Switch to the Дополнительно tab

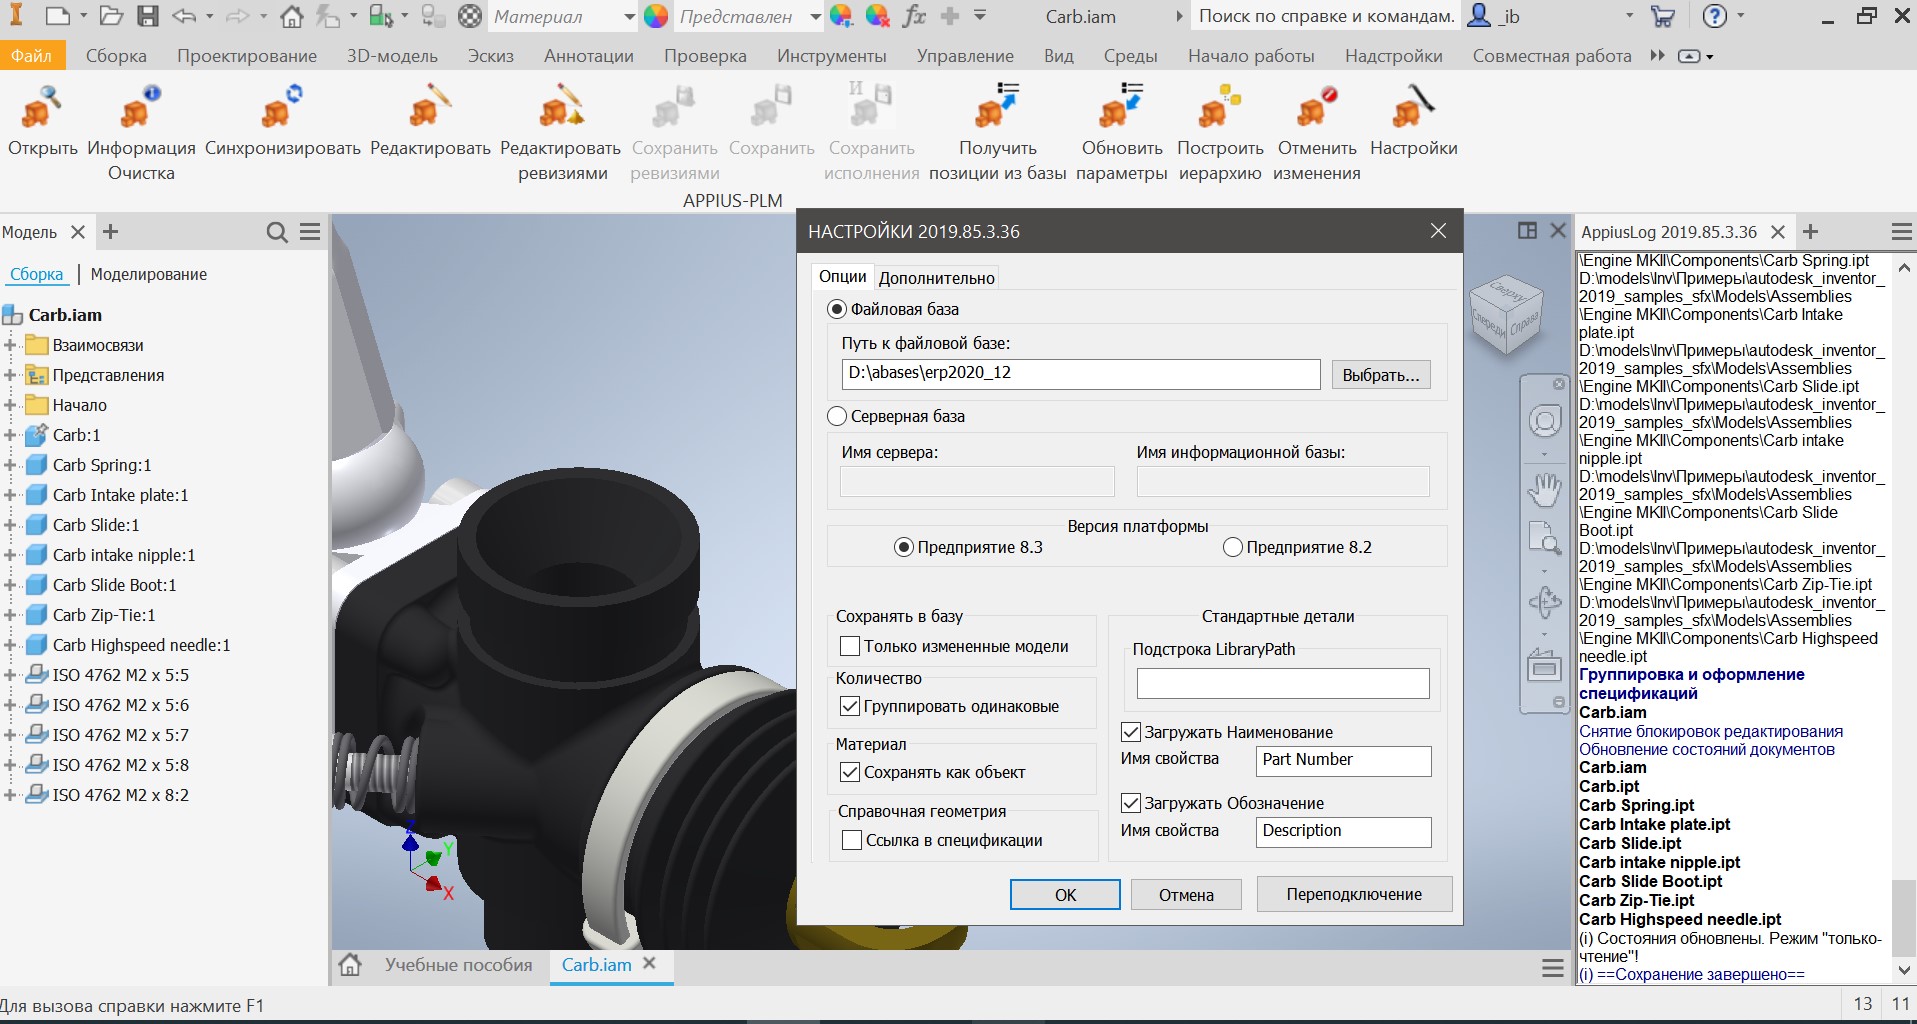pyautogui.click(x=936, y=277)
